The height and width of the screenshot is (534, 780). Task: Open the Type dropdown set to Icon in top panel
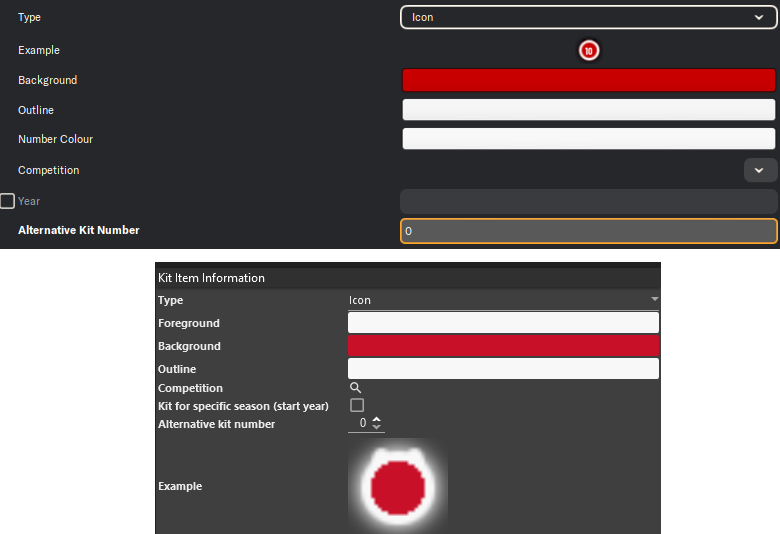pos(588,17)
